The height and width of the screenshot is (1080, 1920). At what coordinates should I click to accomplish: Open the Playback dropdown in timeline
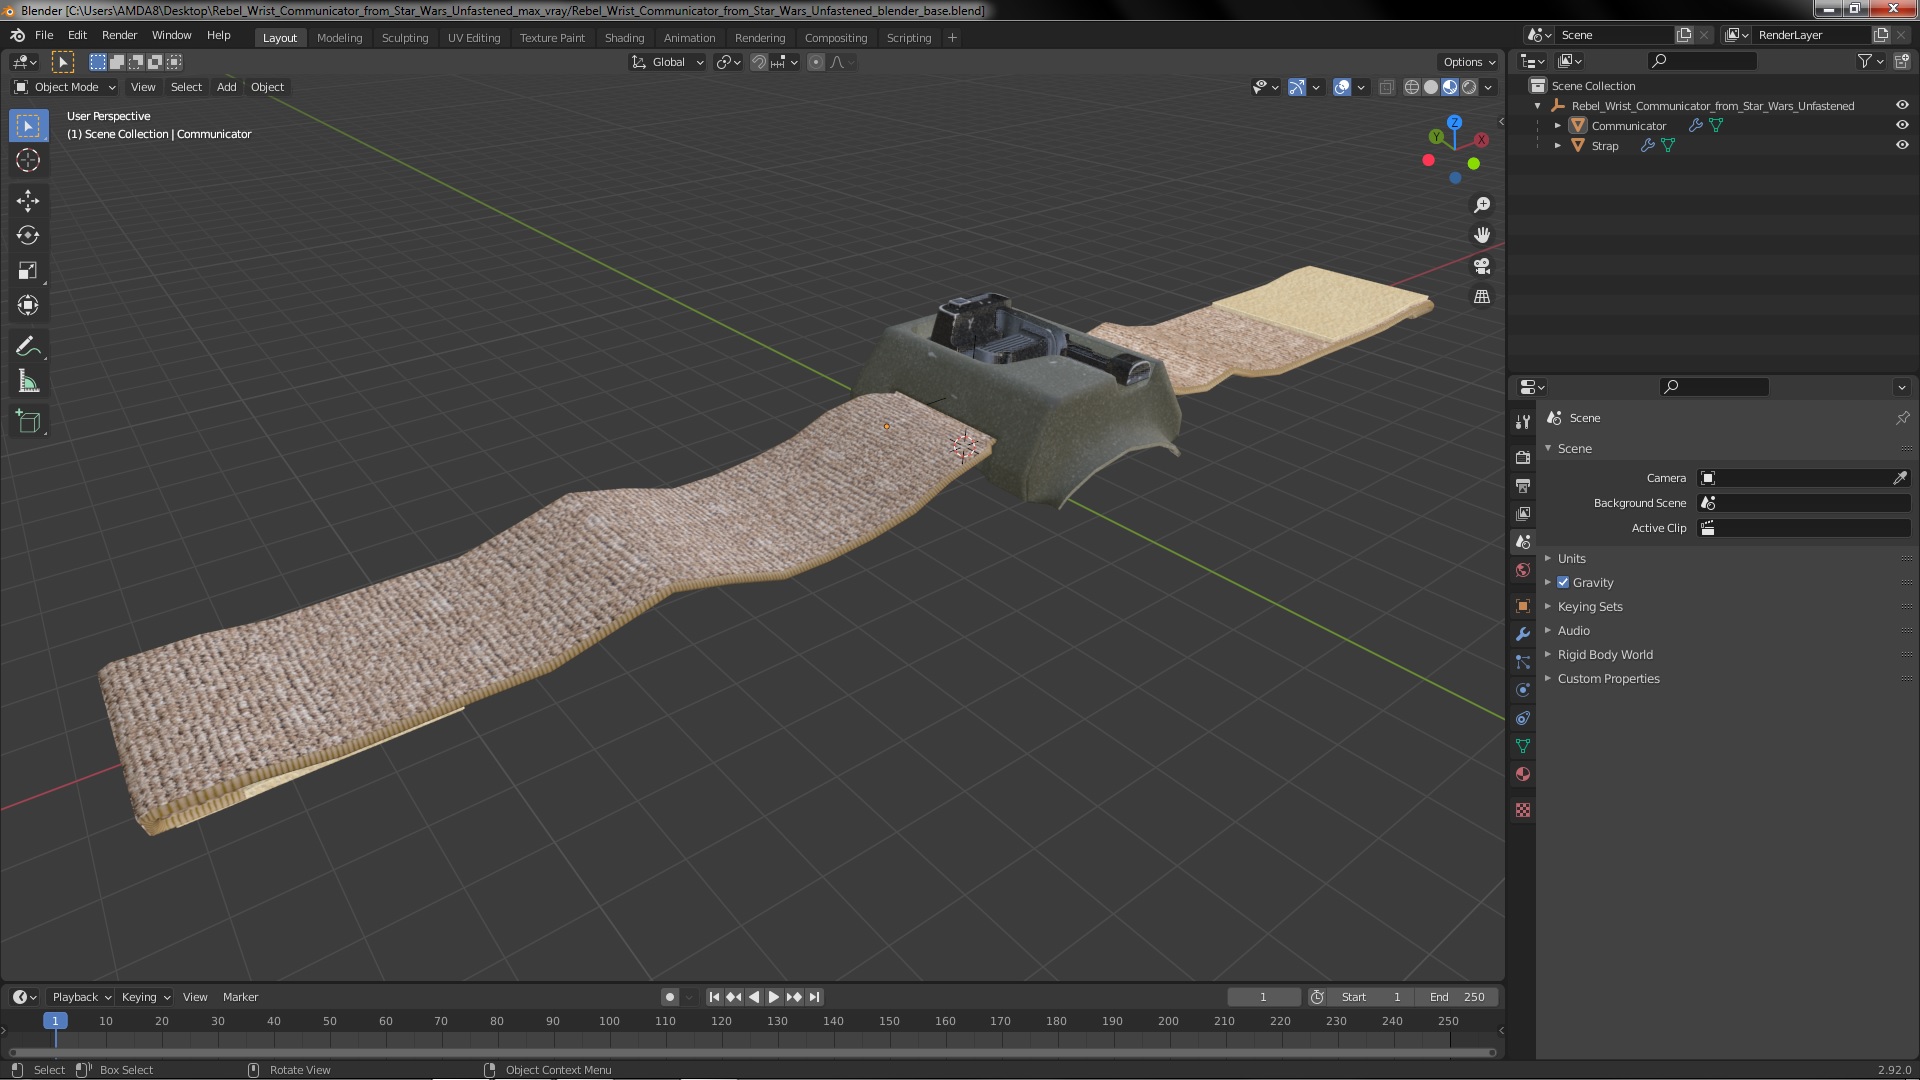click(80, 997)
